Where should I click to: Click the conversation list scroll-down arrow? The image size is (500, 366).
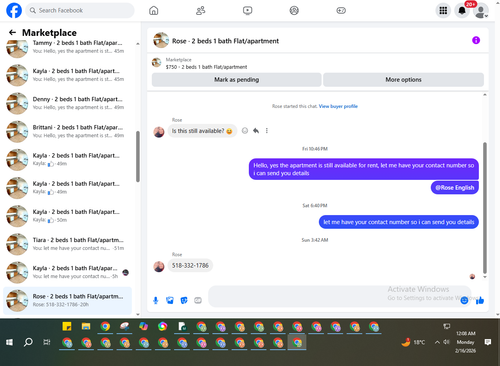tap(138, 314)
